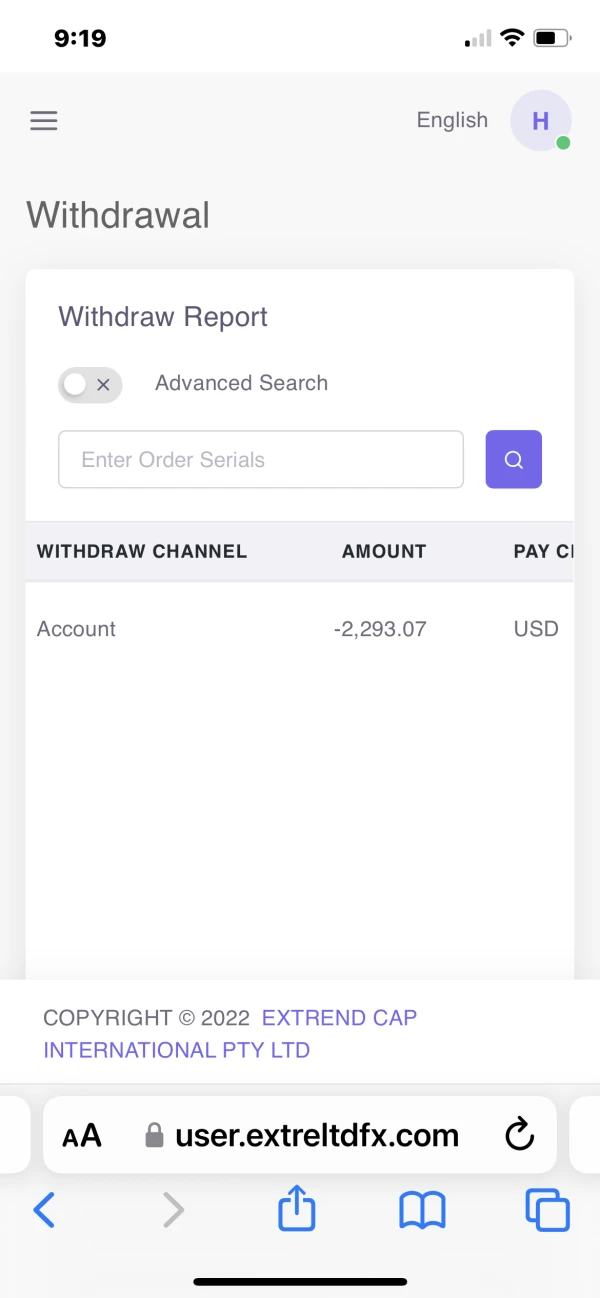Open Extrend Cap International Pty Ltd link

click(230, 1034)
